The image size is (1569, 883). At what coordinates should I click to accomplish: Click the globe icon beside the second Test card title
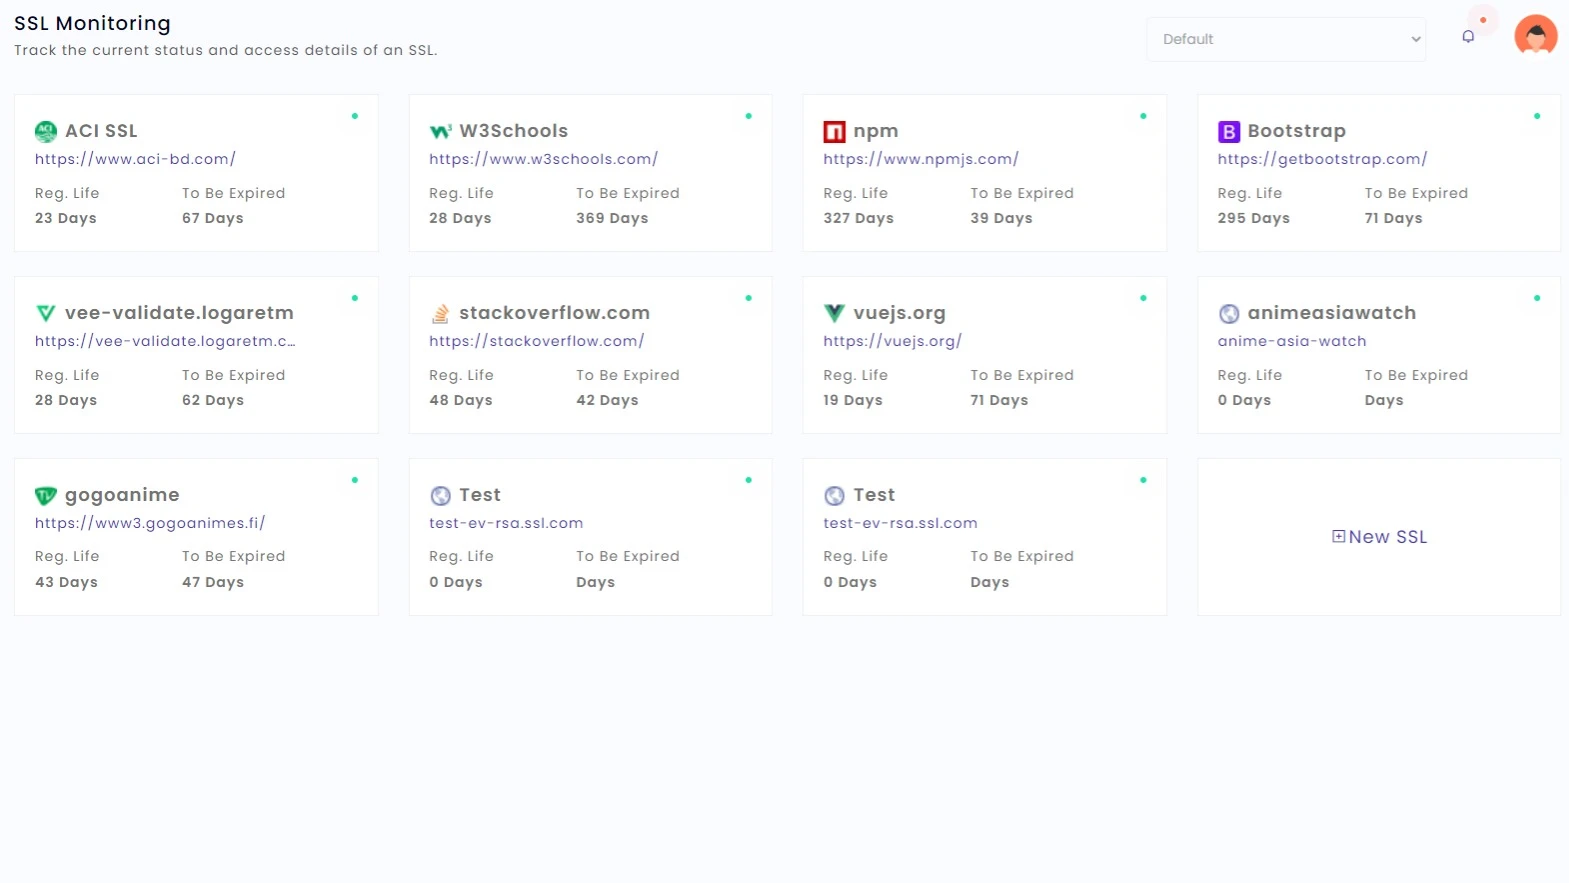click(834, 496)
